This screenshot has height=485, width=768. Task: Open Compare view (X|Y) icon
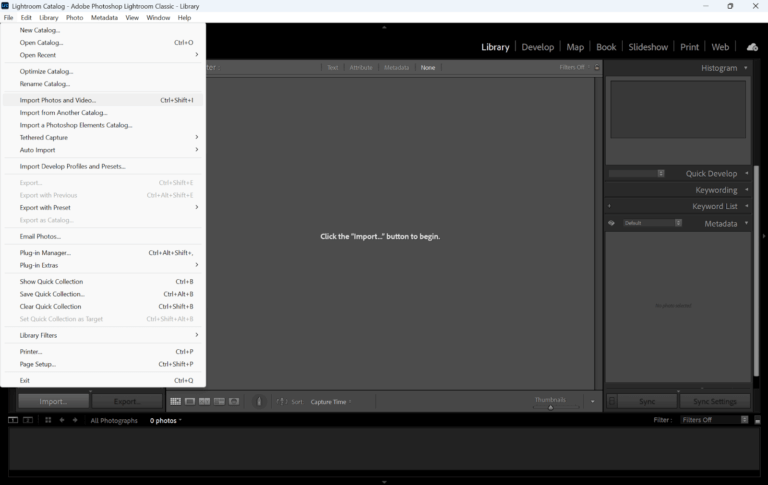pos(205,401)
